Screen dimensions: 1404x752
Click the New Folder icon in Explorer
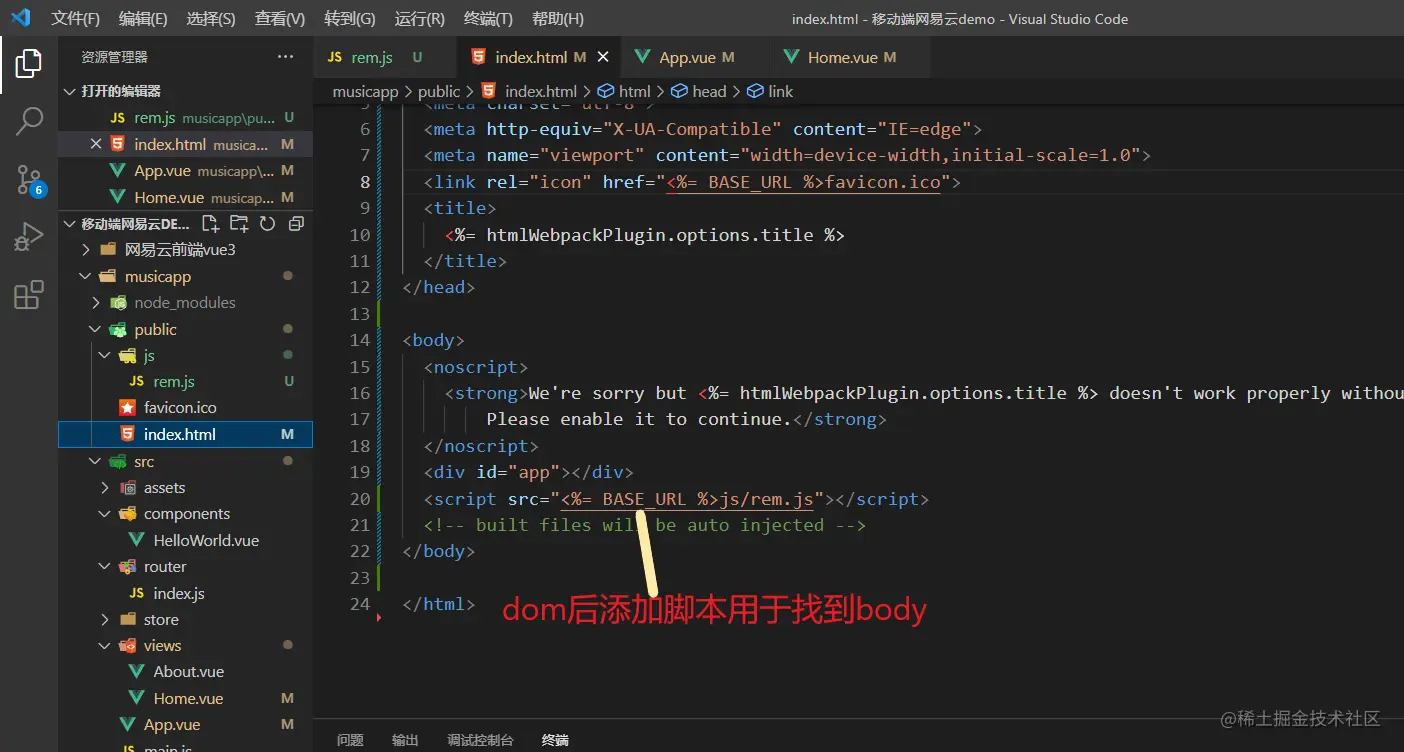[x=240, y=223]
